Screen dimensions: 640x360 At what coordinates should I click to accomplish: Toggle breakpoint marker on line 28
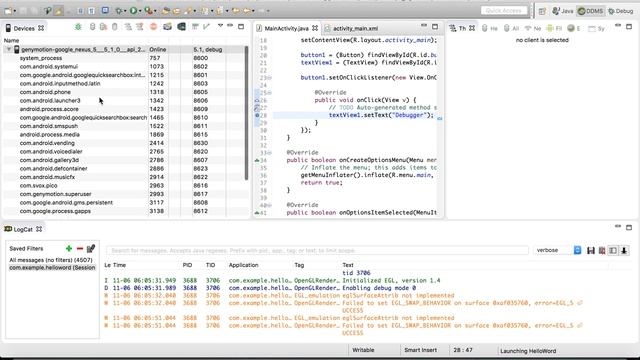click(257, 115)
